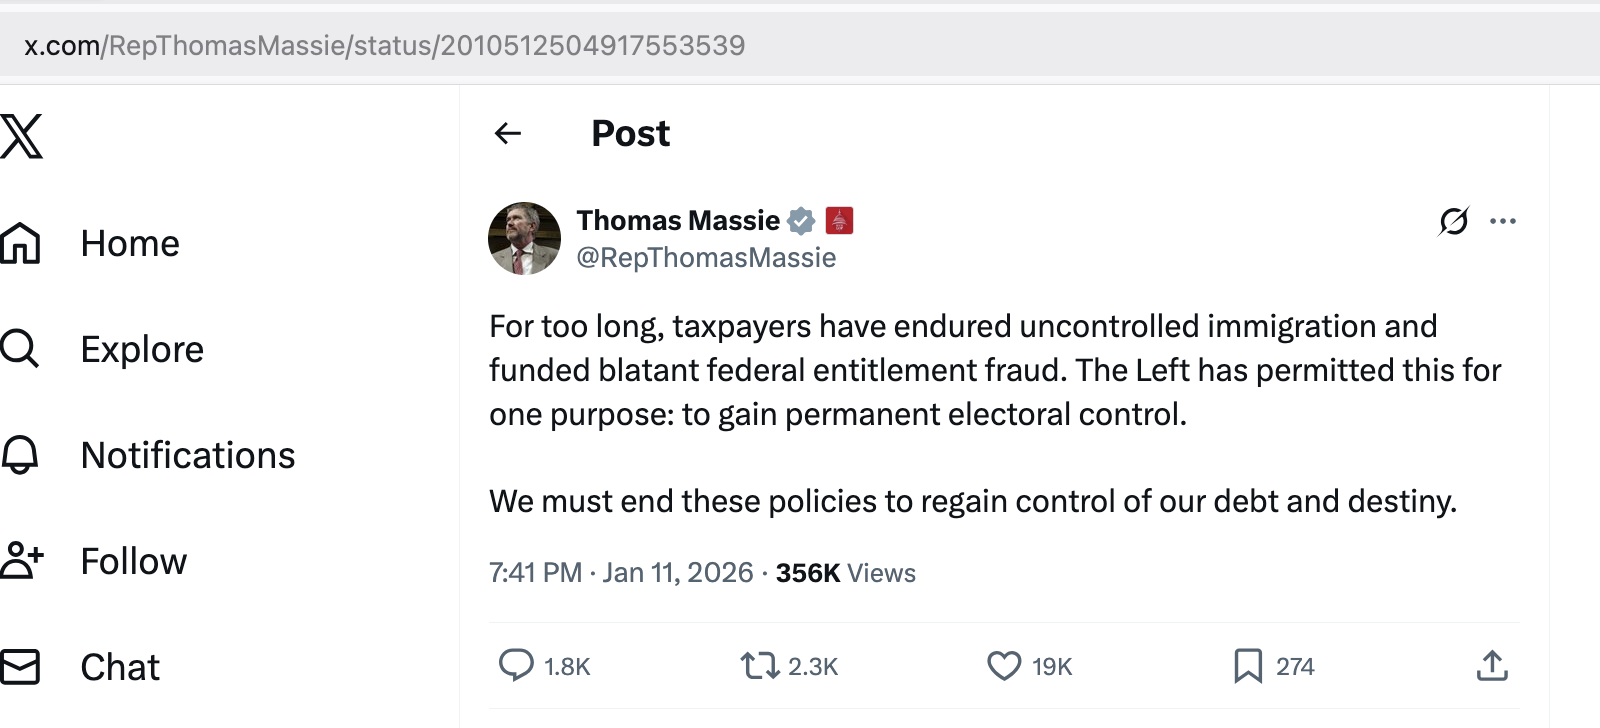Open the Grok icon on the post
The width and height of the screenshot is (1600, 728).
[x=1454, y=221]
